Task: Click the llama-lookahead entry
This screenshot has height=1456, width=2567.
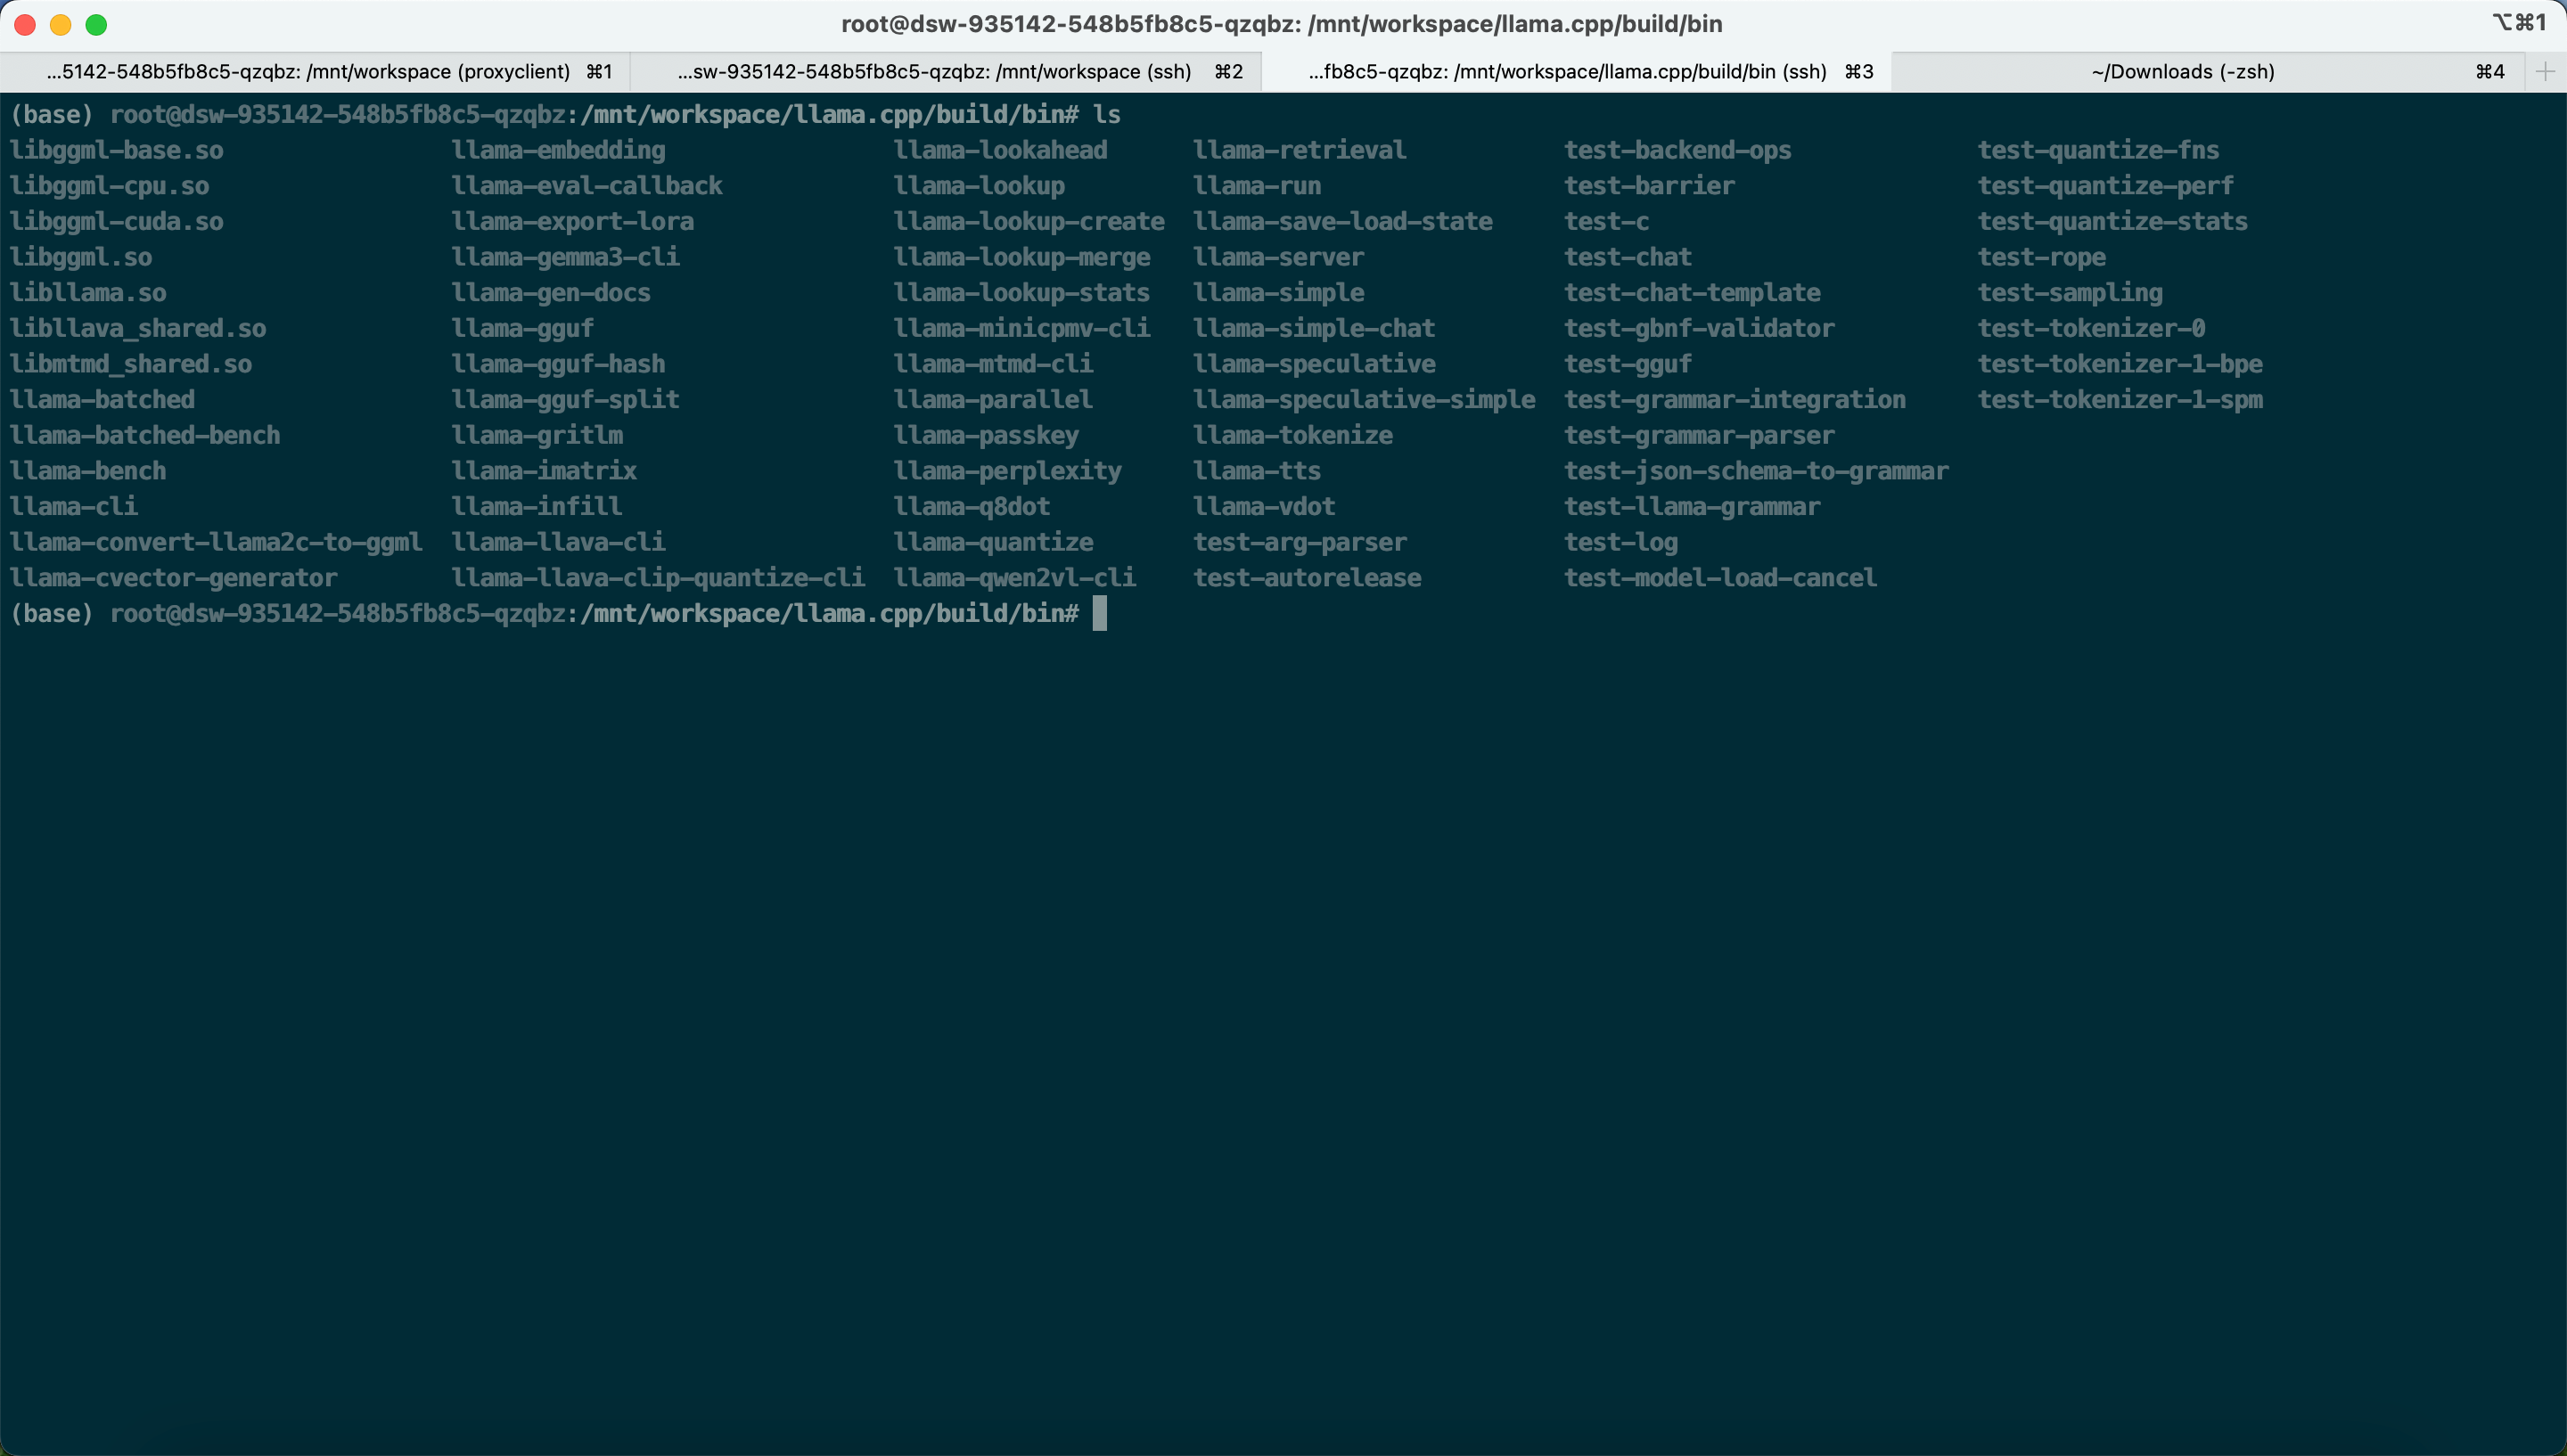Action: coord(1001,150)
